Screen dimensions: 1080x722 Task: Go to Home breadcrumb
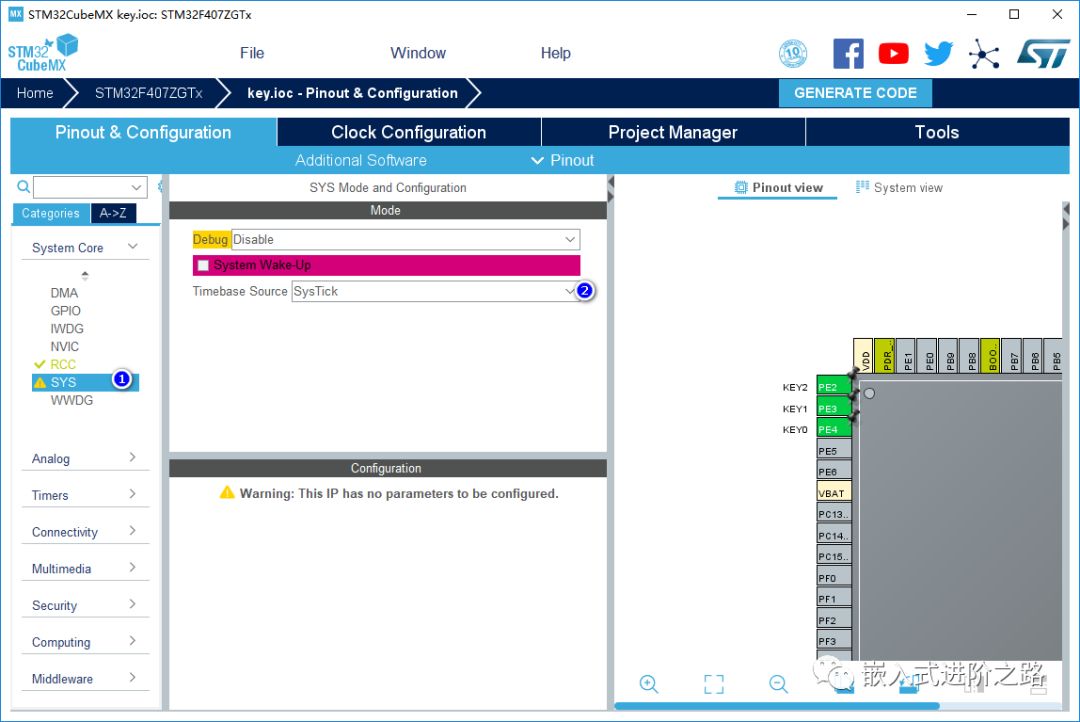click(35, 93)
